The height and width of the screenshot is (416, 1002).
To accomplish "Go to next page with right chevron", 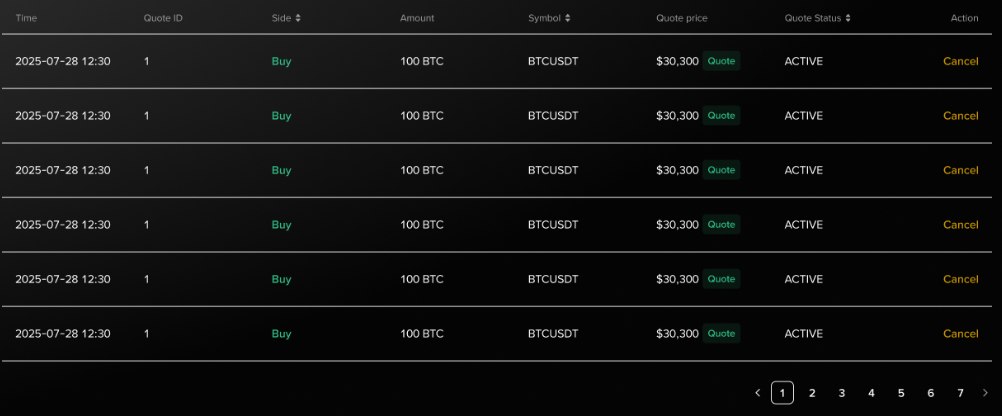I will click(x=985, y=393).
